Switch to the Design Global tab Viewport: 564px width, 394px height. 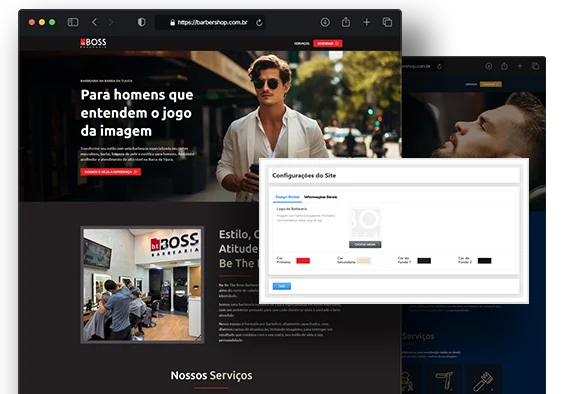(x=287, y=197)
